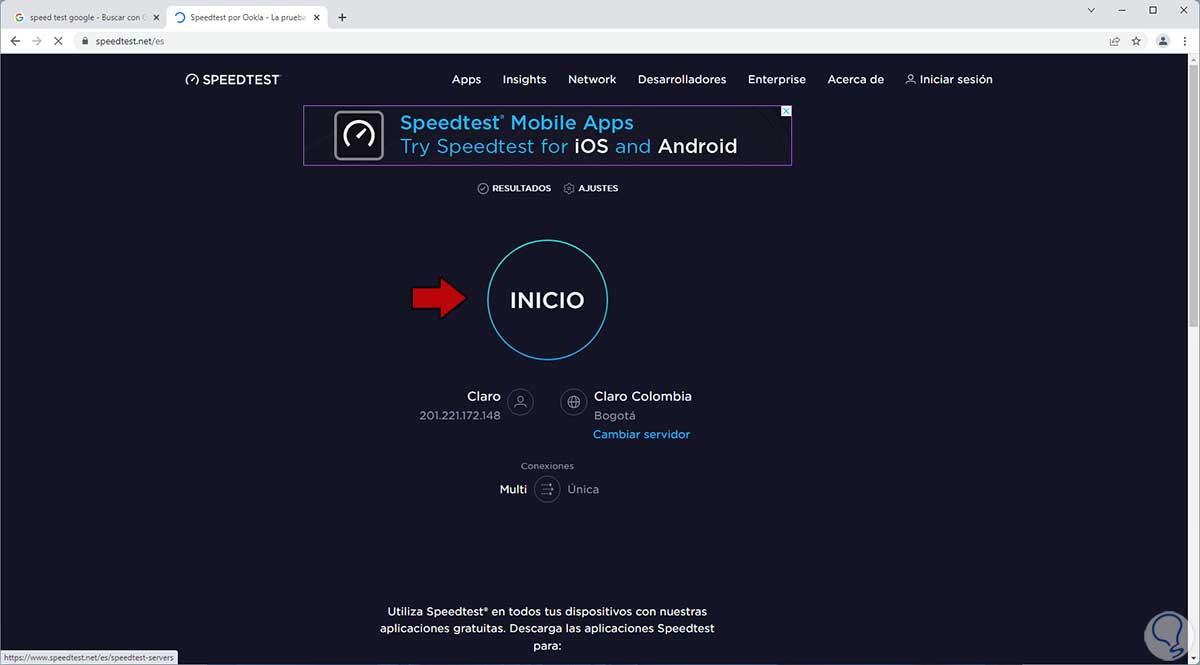
Task: Click the Conexiones label
Action: pos(547,466)
